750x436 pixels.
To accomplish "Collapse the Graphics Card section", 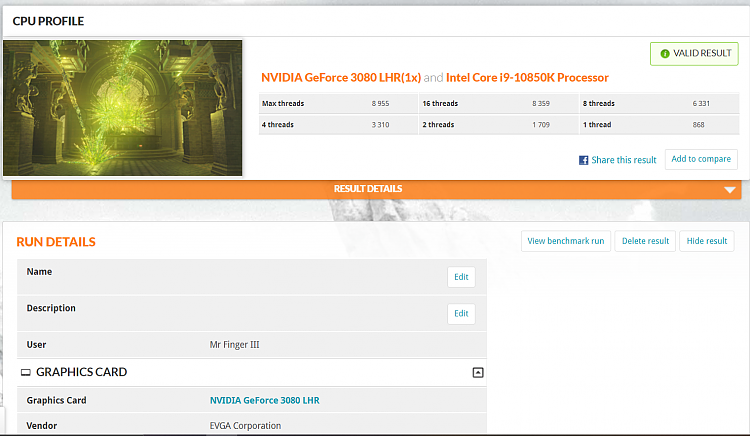I will coord(478,372).
